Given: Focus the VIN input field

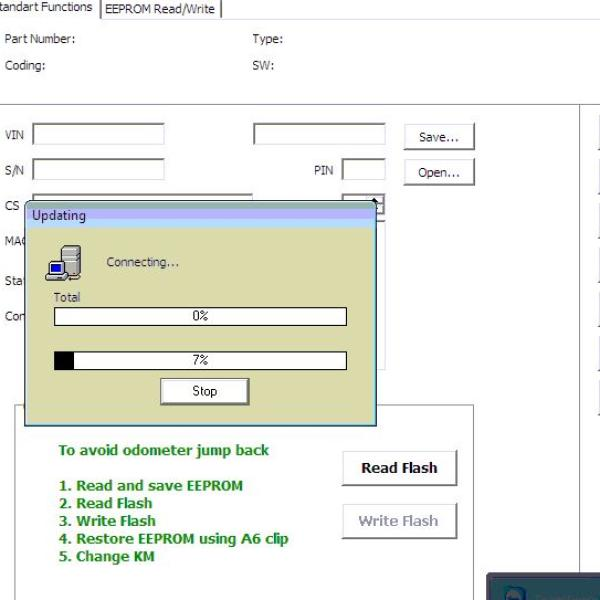Looking at the screenshot, I should point(98,134).
